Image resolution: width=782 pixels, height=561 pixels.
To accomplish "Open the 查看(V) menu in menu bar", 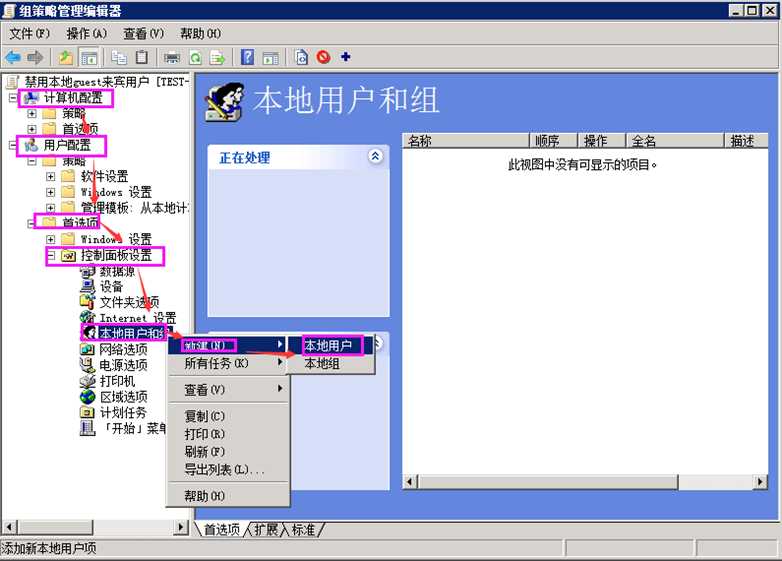I will point(144,34).
